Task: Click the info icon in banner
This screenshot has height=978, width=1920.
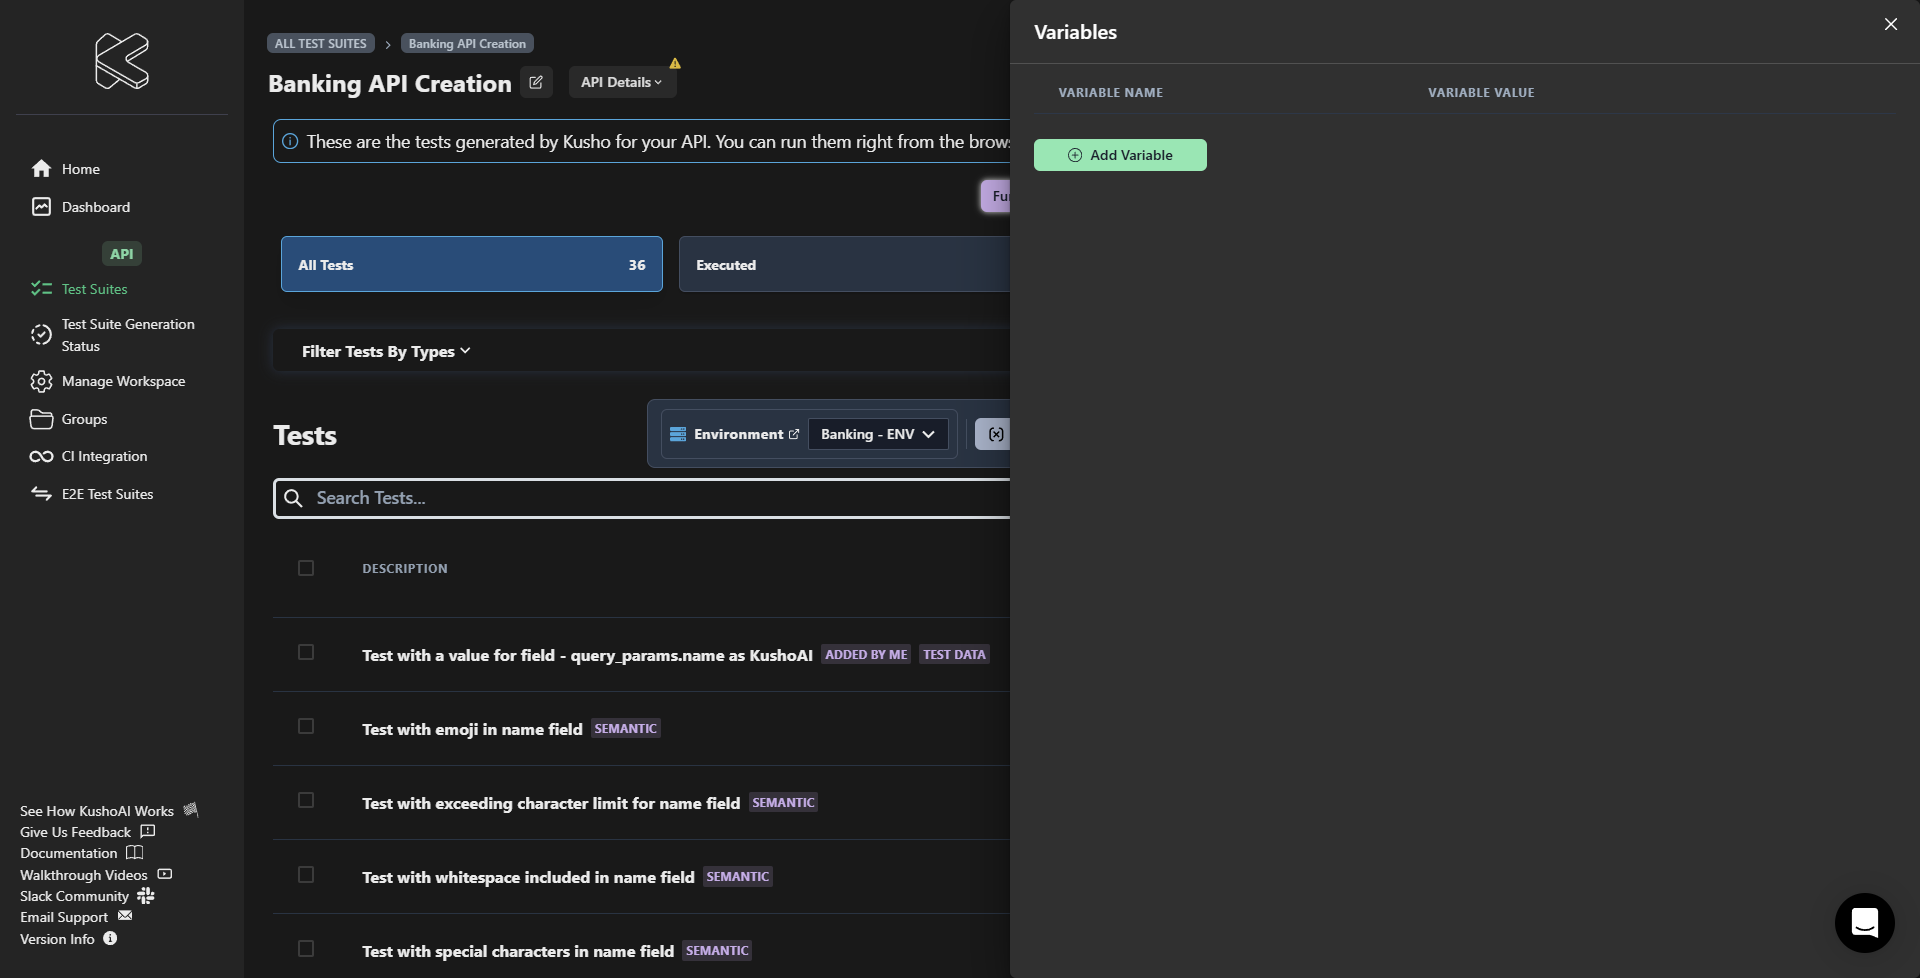Action: [x=290, y=142]
